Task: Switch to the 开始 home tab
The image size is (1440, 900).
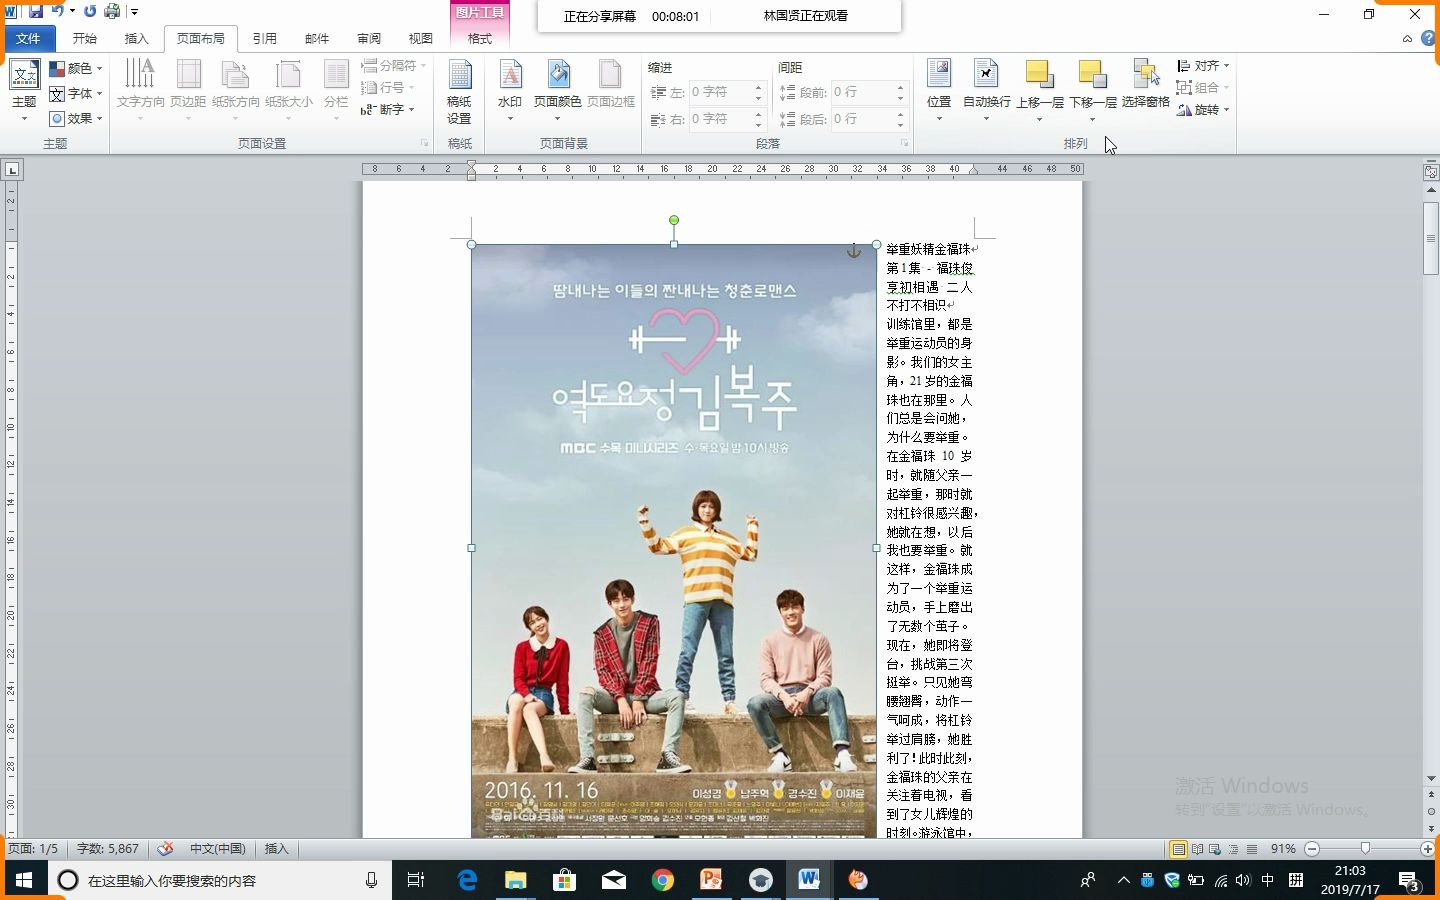Action: tap(84, 38)
